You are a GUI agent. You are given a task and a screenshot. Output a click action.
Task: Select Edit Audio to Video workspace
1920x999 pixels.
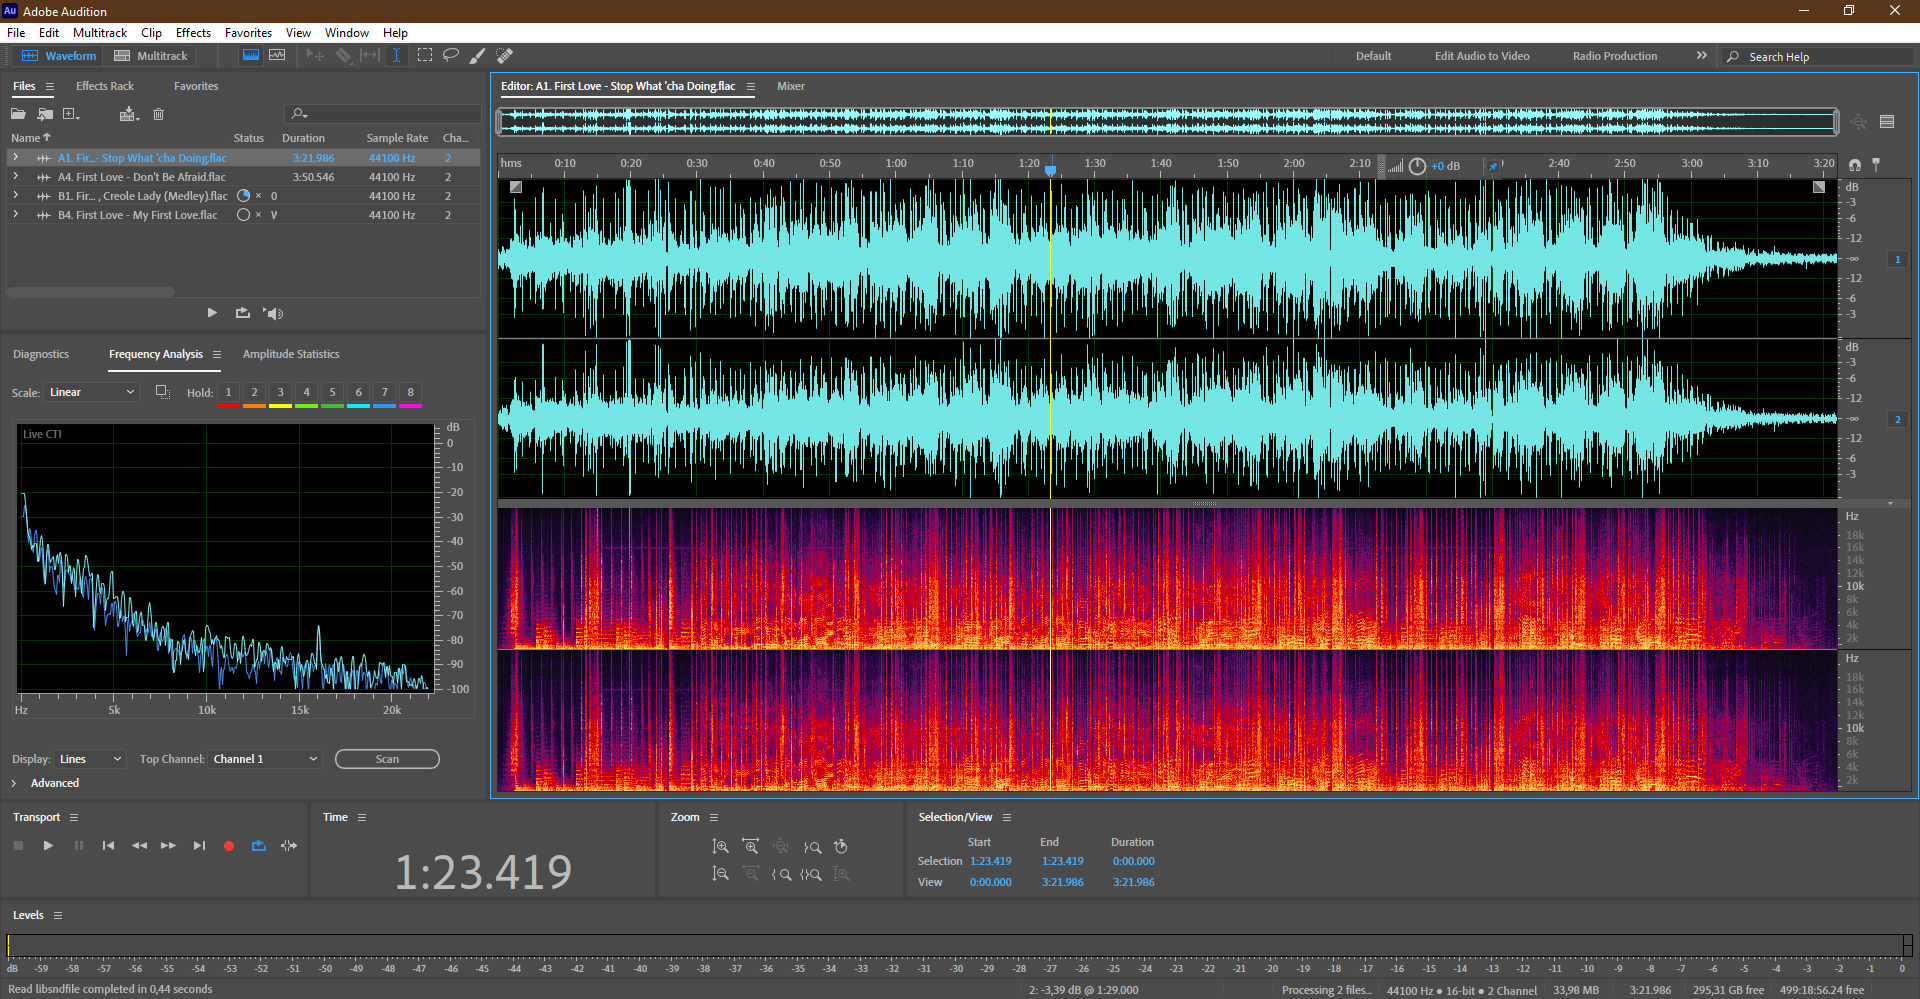coord(1482,56)
